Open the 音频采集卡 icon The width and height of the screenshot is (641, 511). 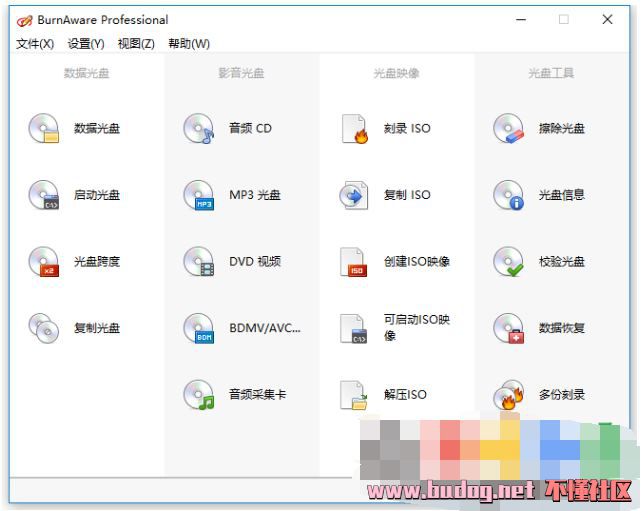point(199,395)
